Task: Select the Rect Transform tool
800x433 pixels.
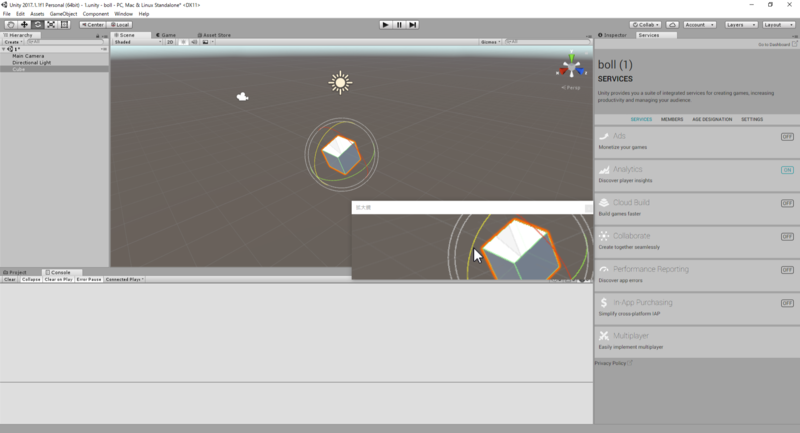Action: click(64, 24)
